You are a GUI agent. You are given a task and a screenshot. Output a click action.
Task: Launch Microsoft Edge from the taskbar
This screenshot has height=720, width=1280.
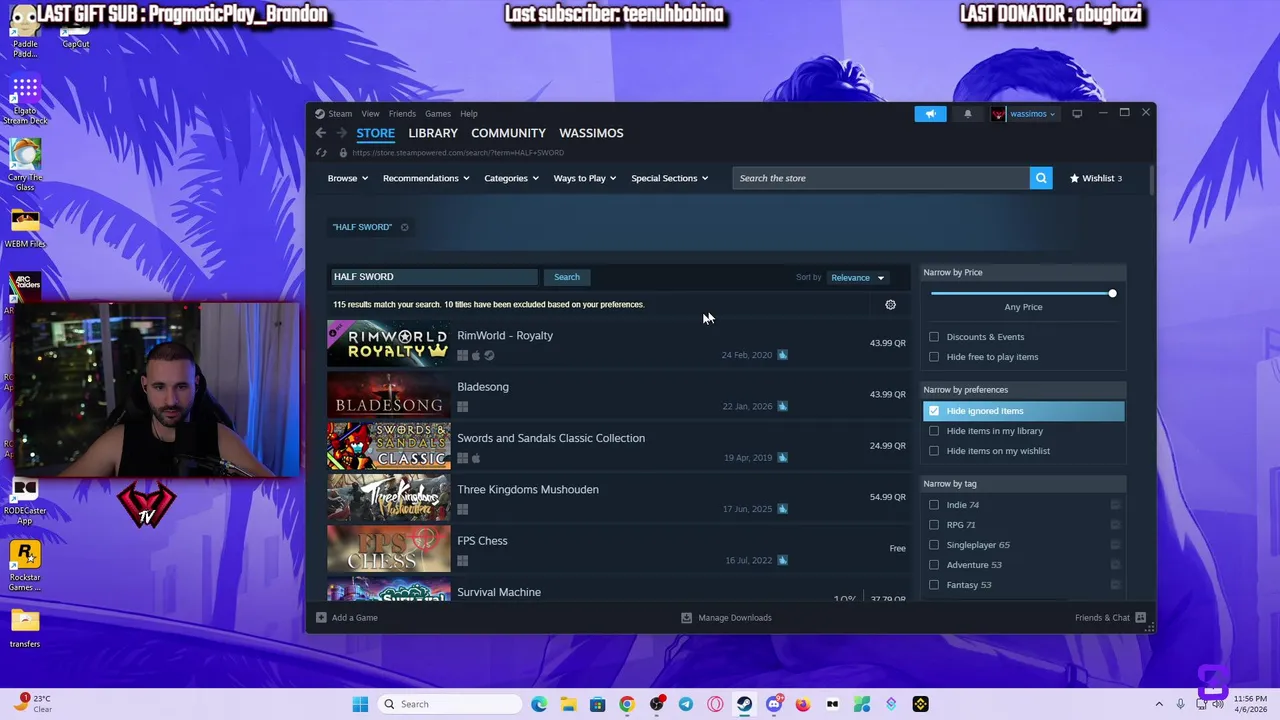coord(539,704)
